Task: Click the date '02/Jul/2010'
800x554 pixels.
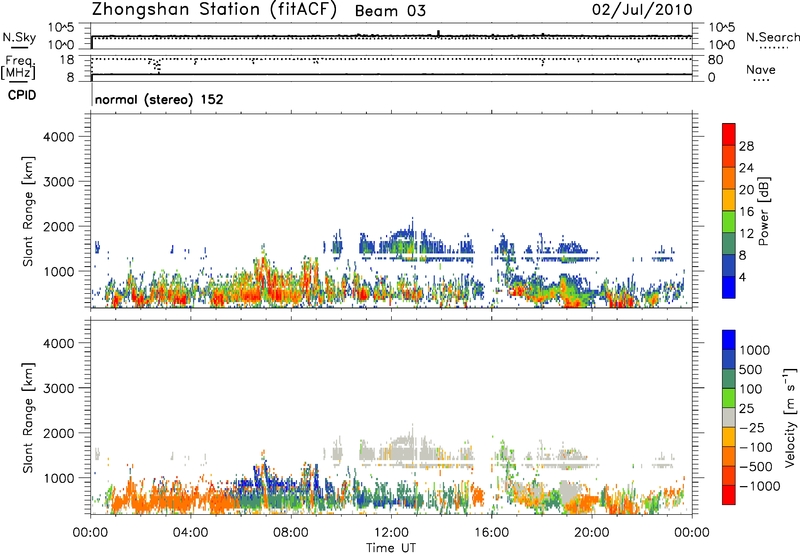Action: pos(642,10)
